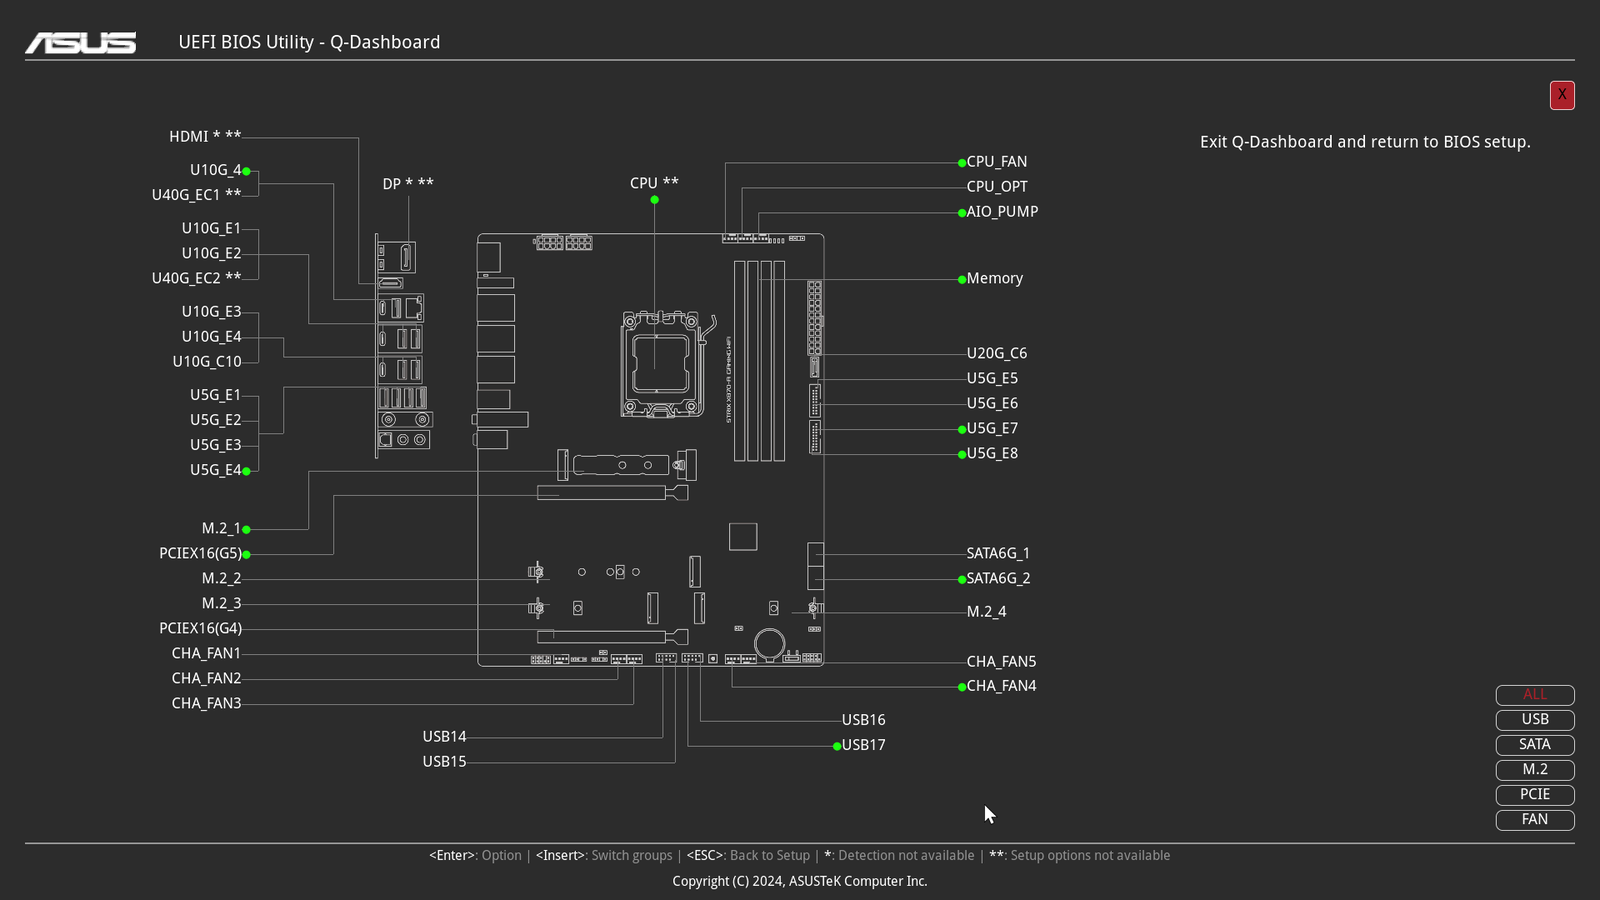Screen dimensions: 1600x900
Task: Click the U5G_E8 label
Action: [992, 454]
